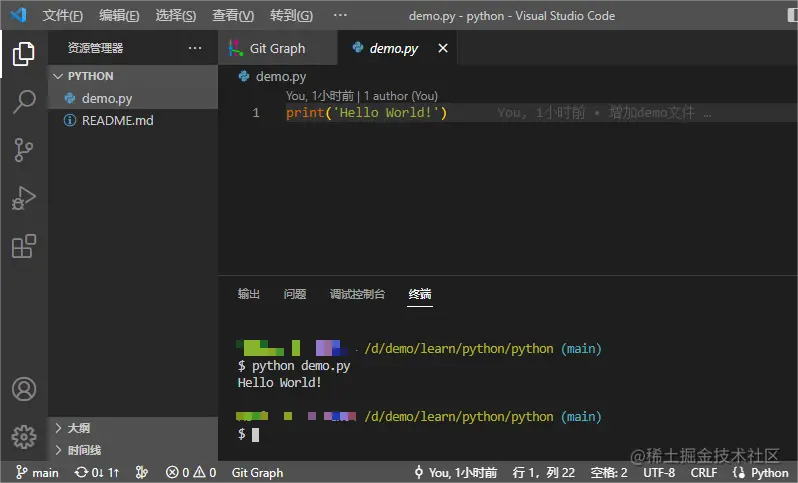Open problems via errors and warnings count
The image size is (798, 483).
(191, 473)
